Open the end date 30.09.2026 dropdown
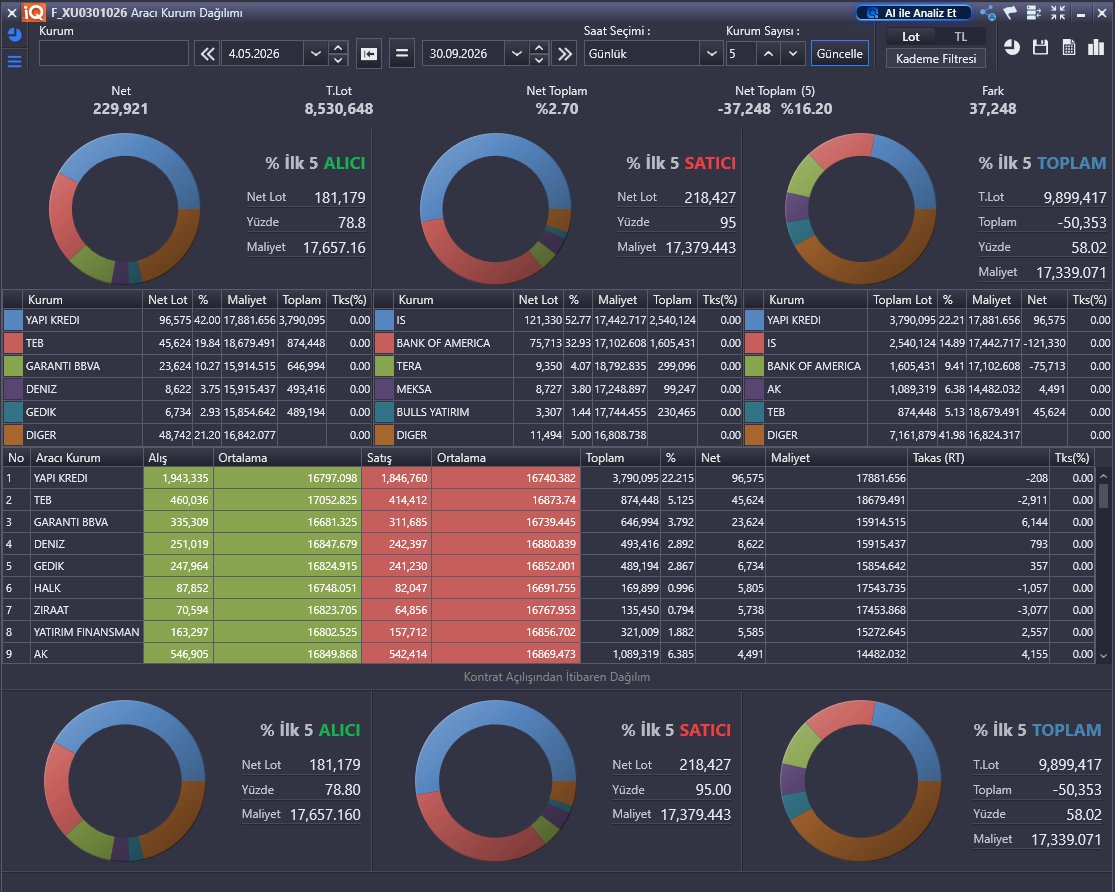Image resolution: width=1115 pixels, height=892 pixels. pyautogui.click(x=517, y=53)
